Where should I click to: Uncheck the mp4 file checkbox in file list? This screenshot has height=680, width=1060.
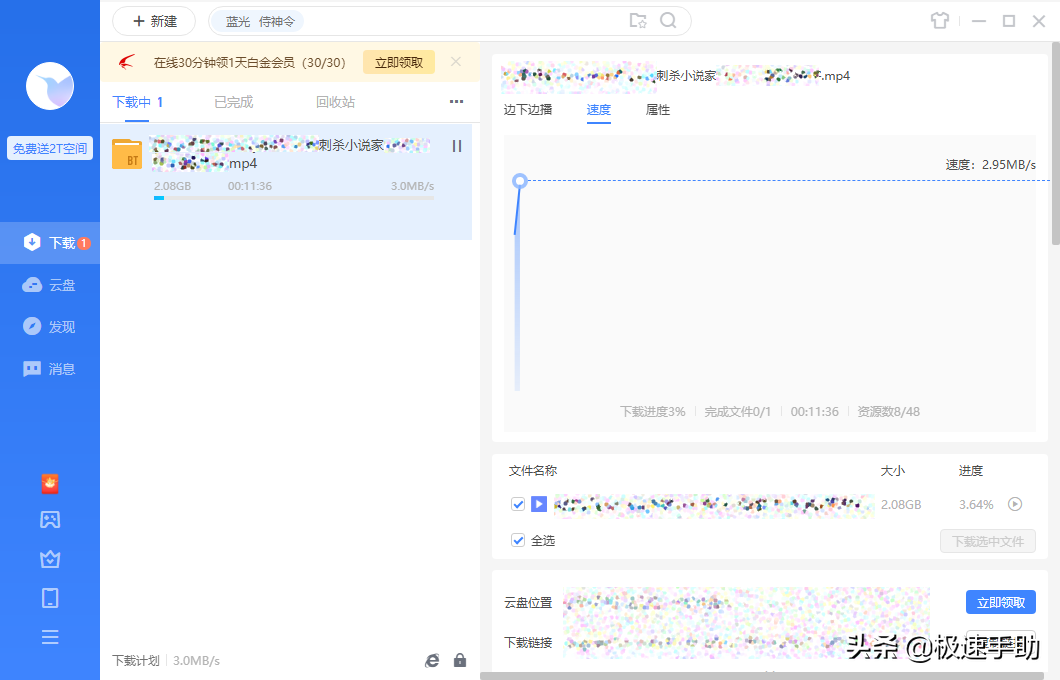(x=517, y=504)
